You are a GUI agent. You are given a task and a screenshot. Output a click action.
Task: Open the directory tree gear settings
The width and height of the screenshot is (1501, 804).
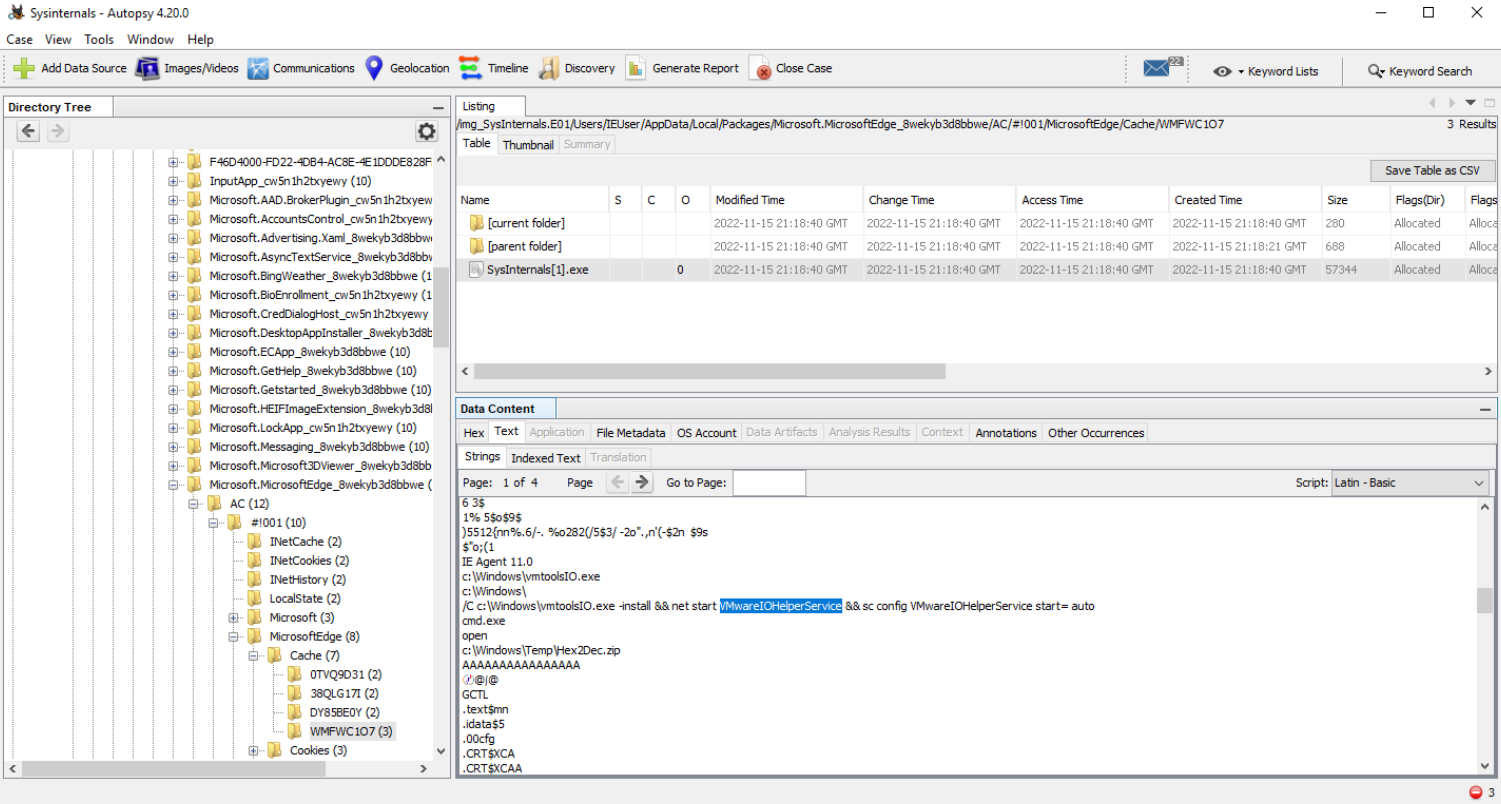(x=427, y=131)
